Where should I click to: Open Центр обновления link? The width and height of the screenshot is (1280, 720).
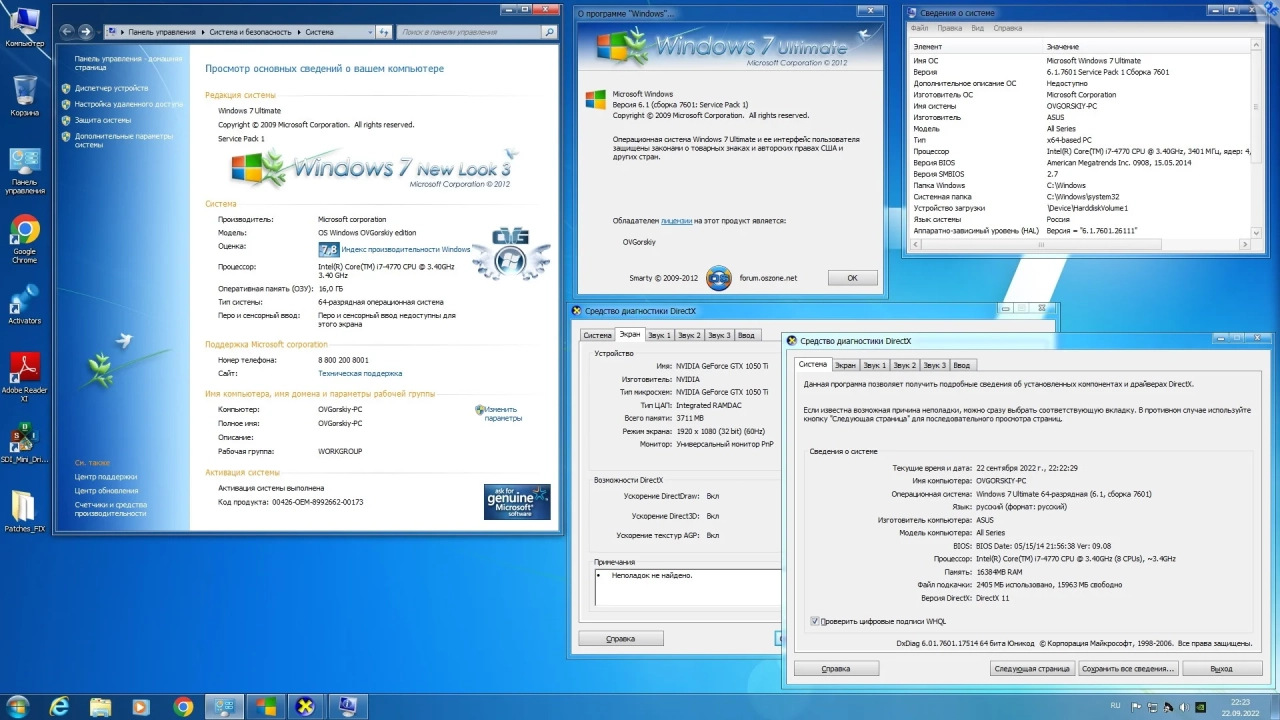coord(106,490)
